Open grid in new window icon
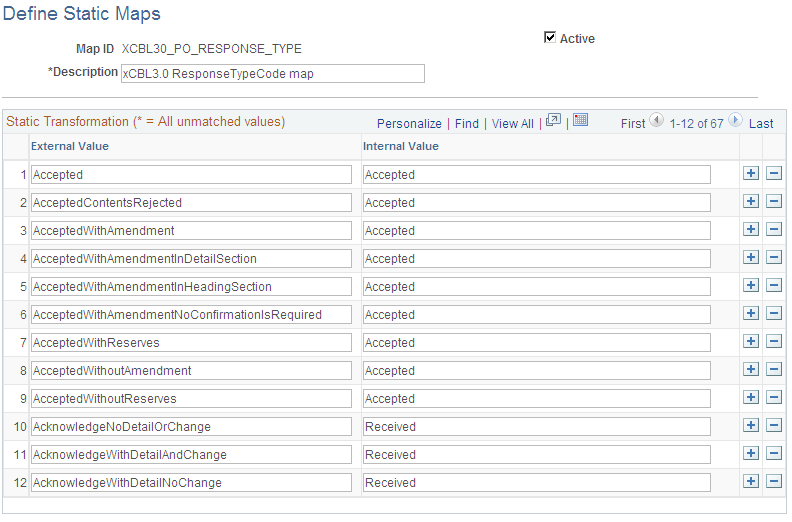 [x=553, y=120]
